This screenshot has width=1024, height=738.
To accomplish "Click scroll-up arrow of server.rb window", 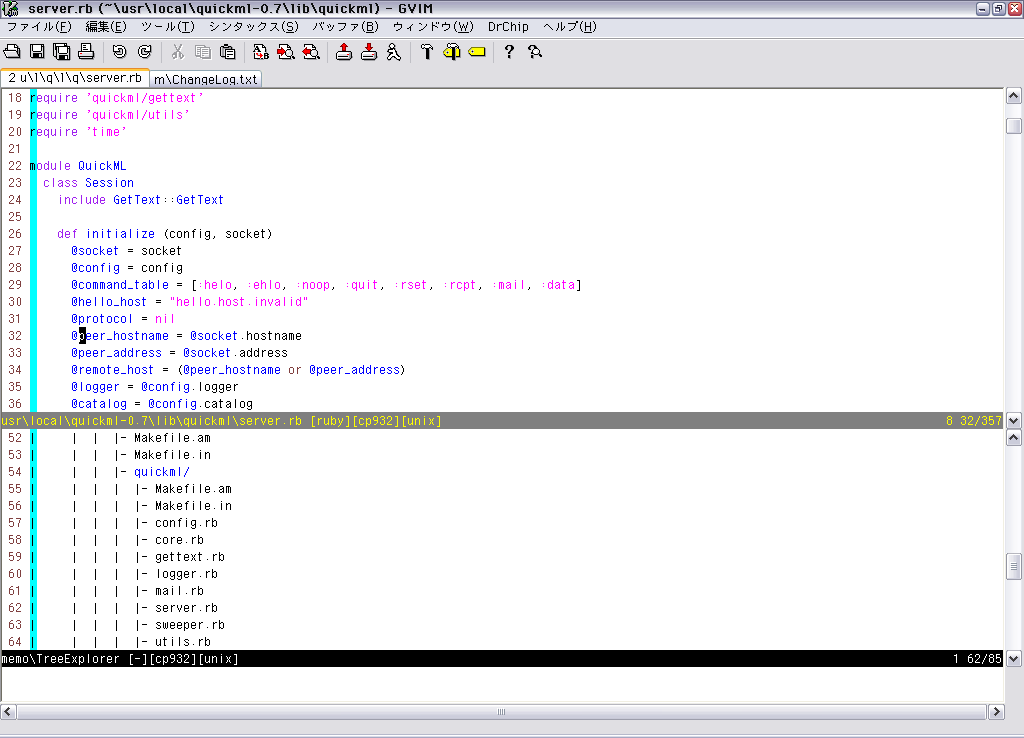I will pos(1014,97).
